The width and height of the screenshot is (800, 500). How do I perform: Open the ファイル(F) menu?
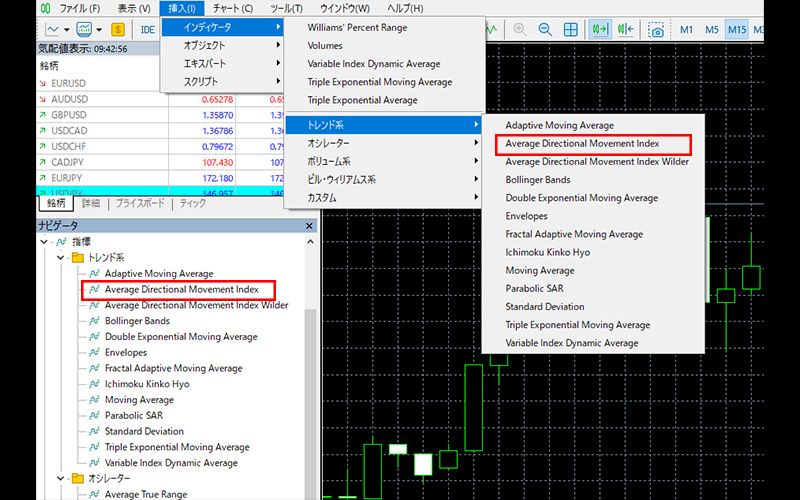(80, 8)
